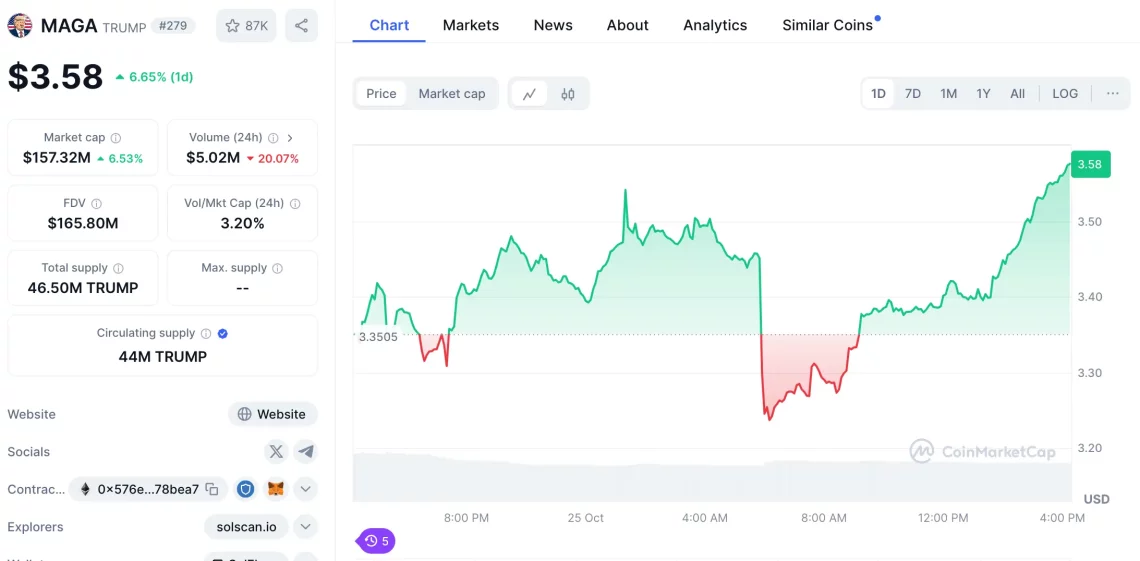Open the Telegram social link

coord(306,452)
